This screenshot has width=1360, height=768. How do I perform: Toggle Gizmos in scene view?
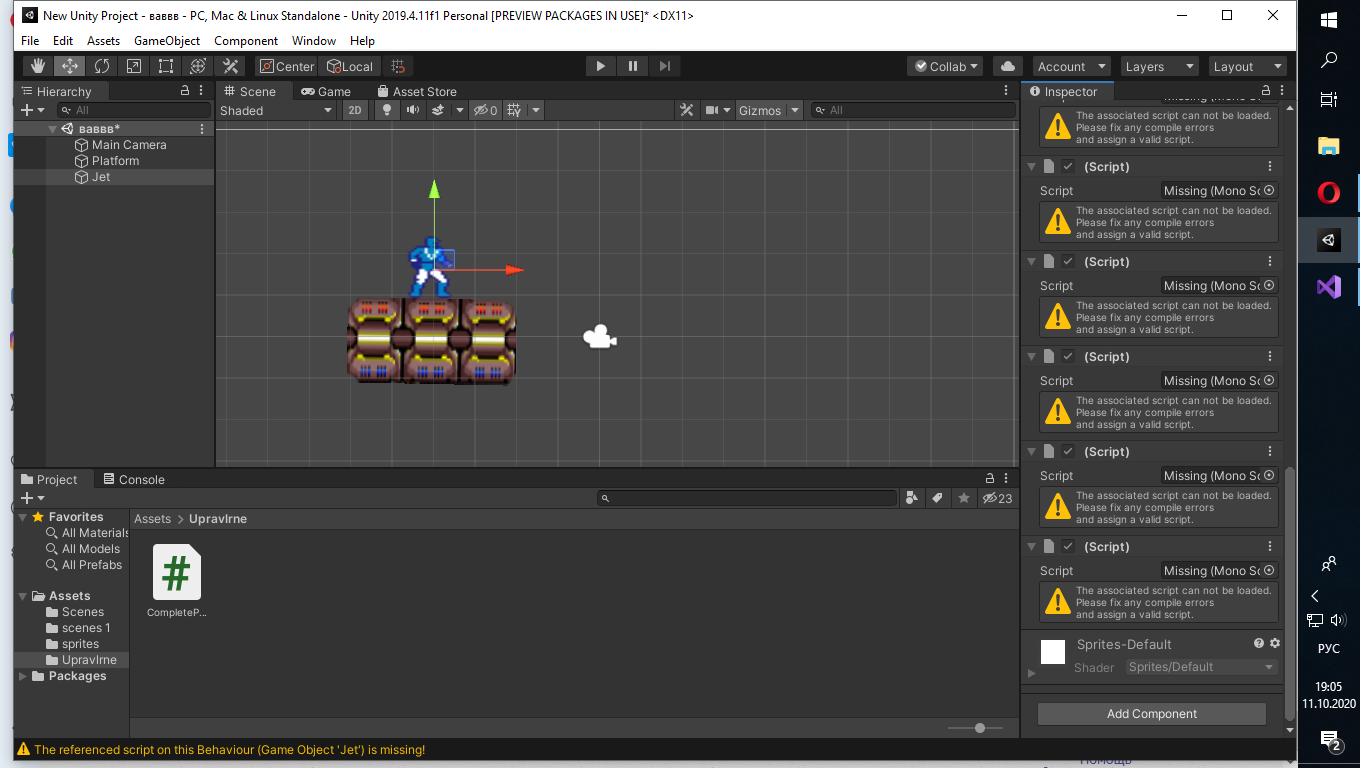[760, 110]
